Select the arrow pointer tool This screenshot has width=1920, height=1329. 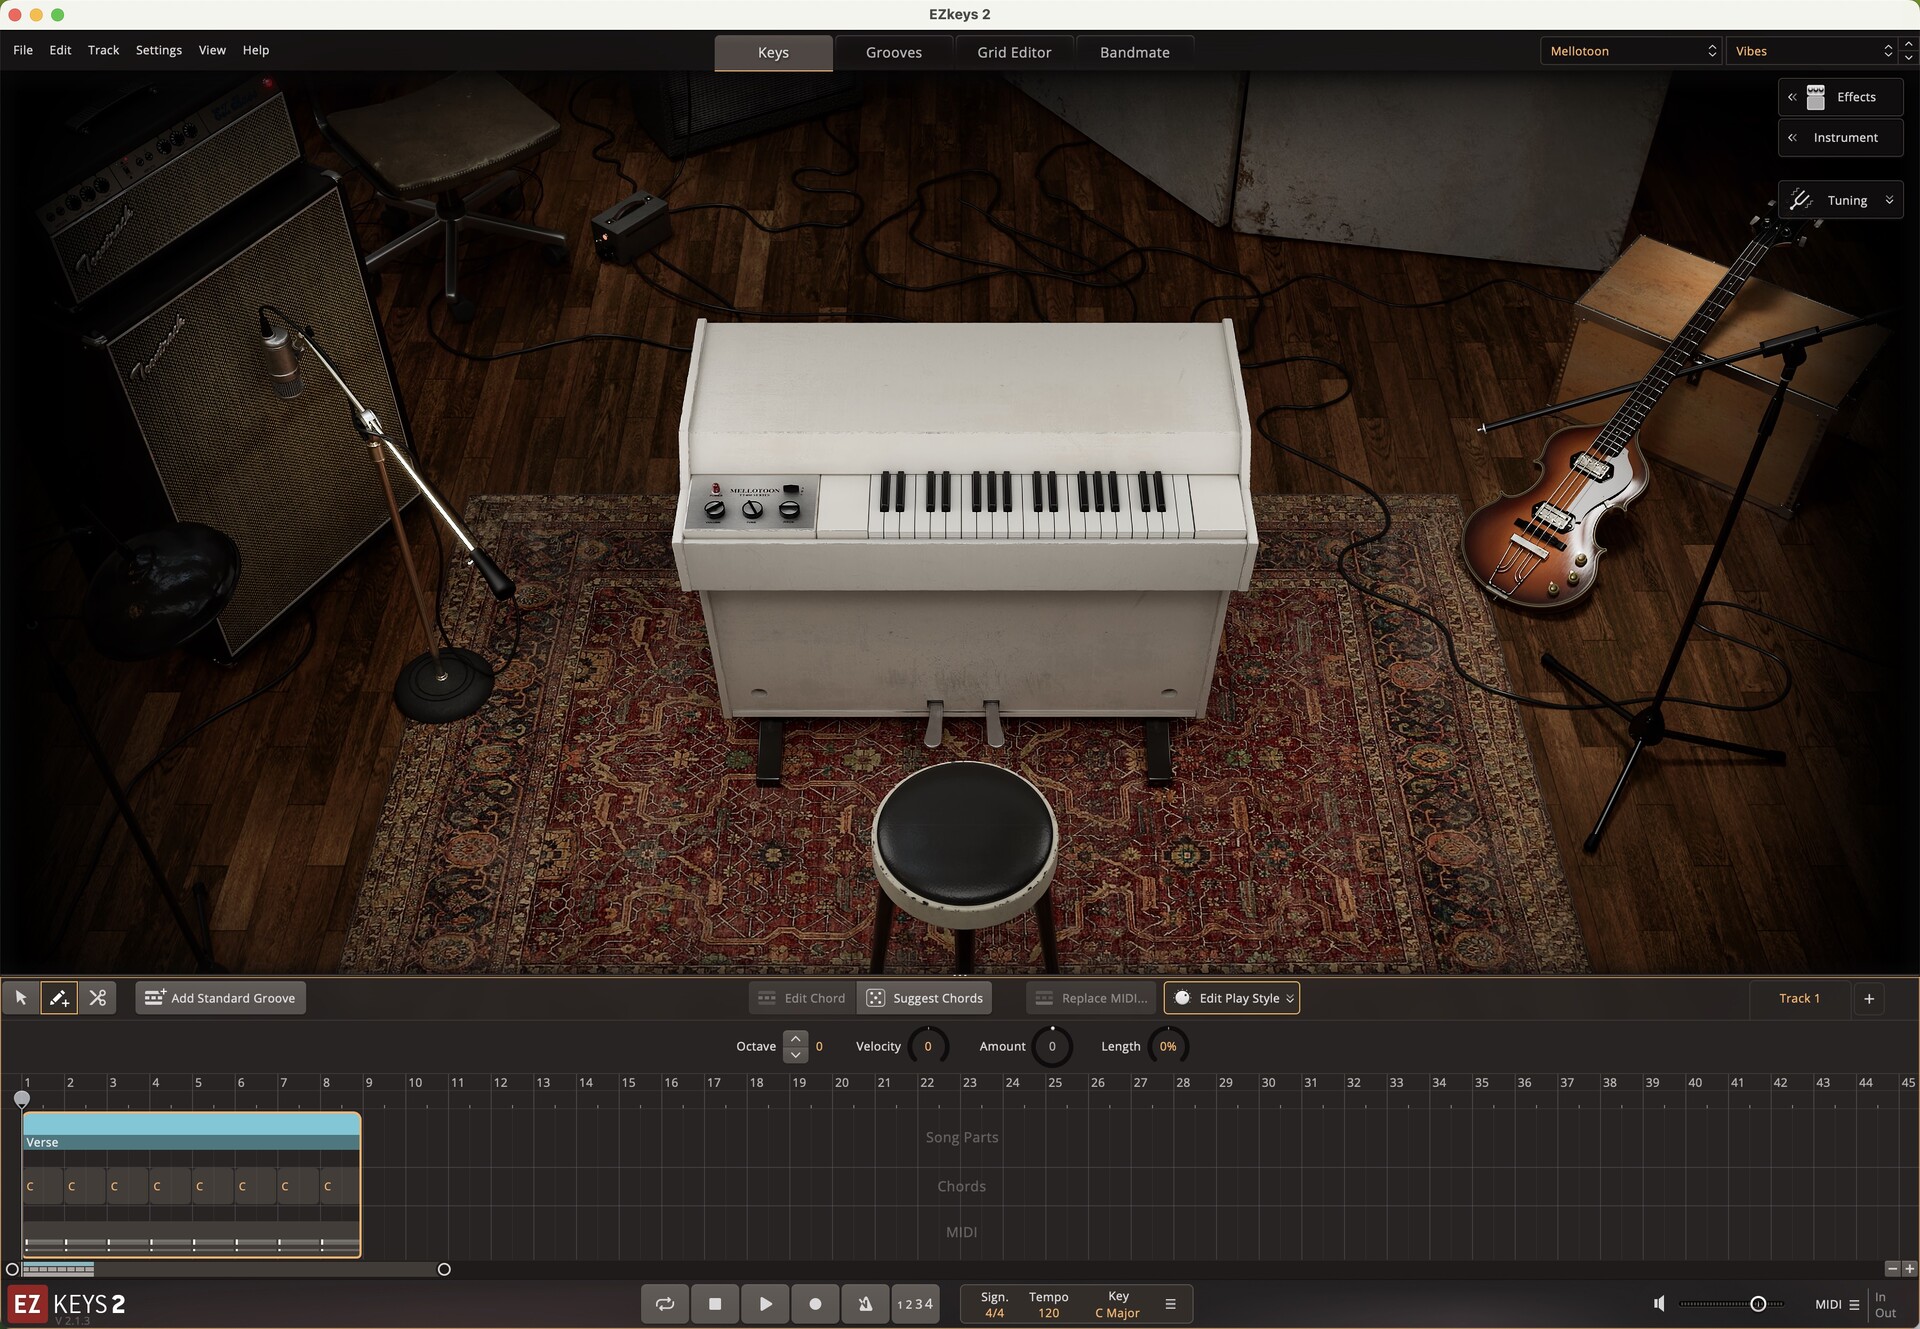(21, 998)
